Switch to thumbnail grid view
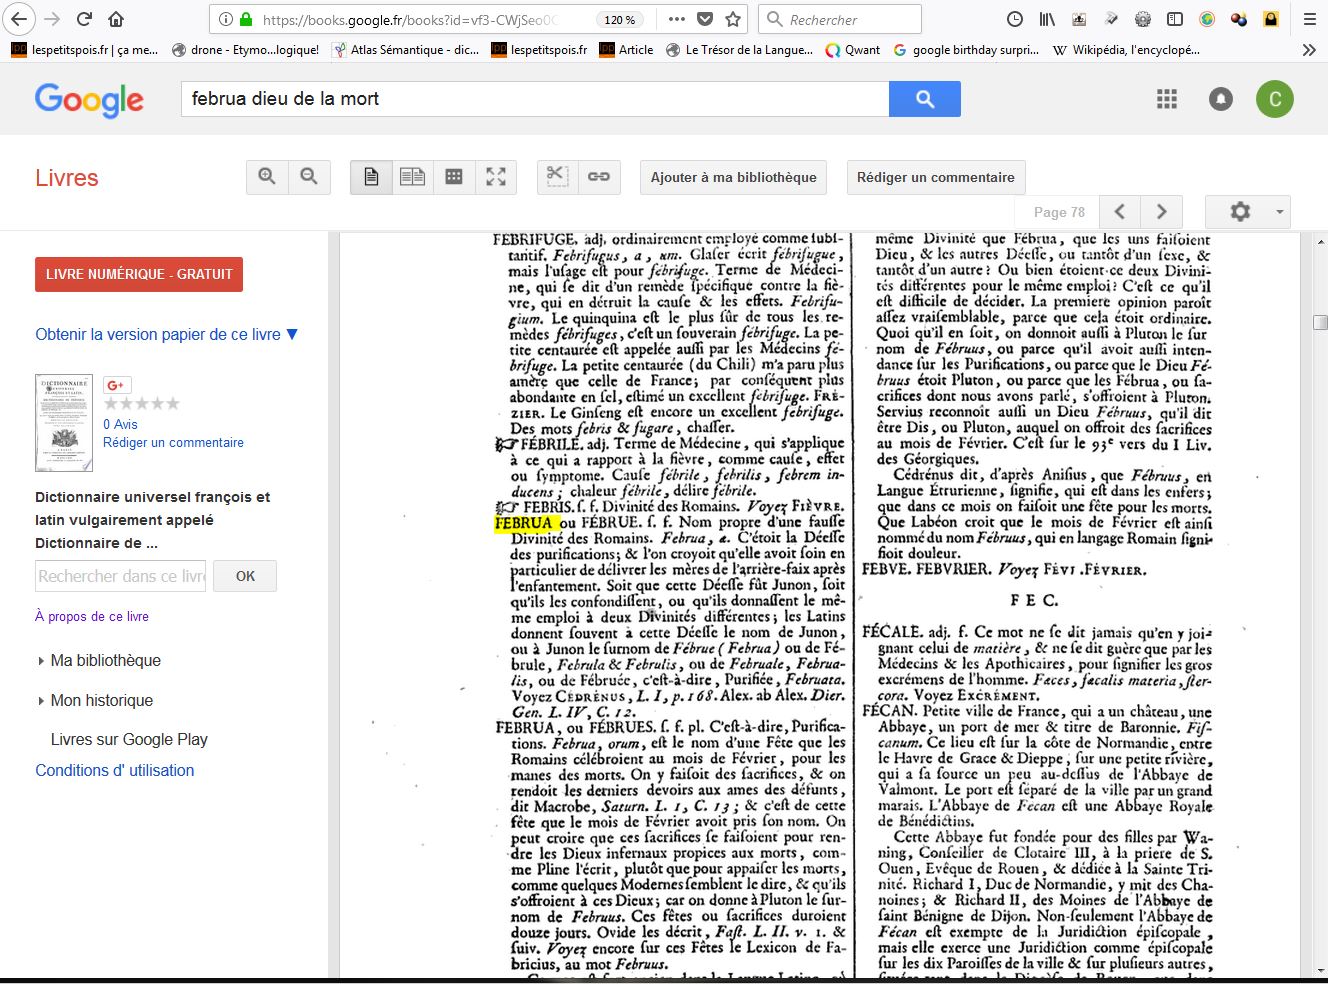 (x=454, y=177)
